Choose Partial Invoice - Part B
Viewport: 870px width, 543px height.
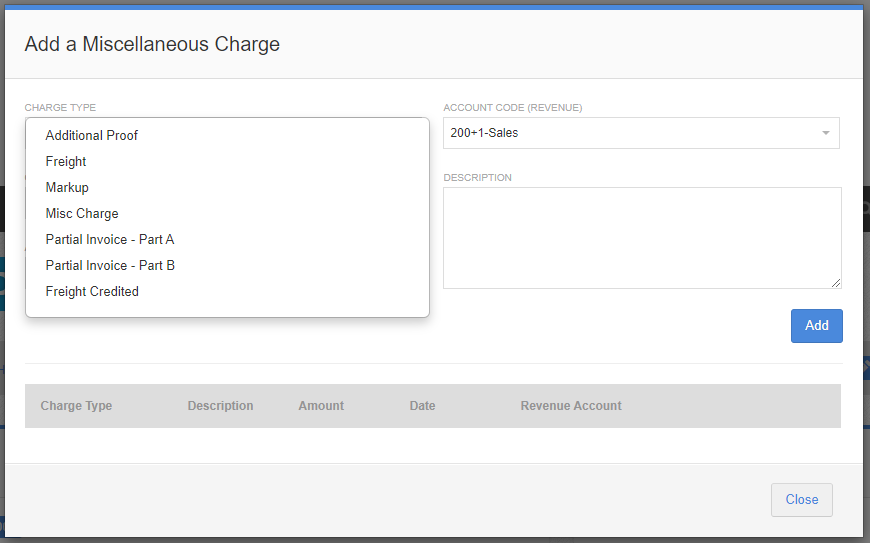pyautogui.click(x=227, y=266)
